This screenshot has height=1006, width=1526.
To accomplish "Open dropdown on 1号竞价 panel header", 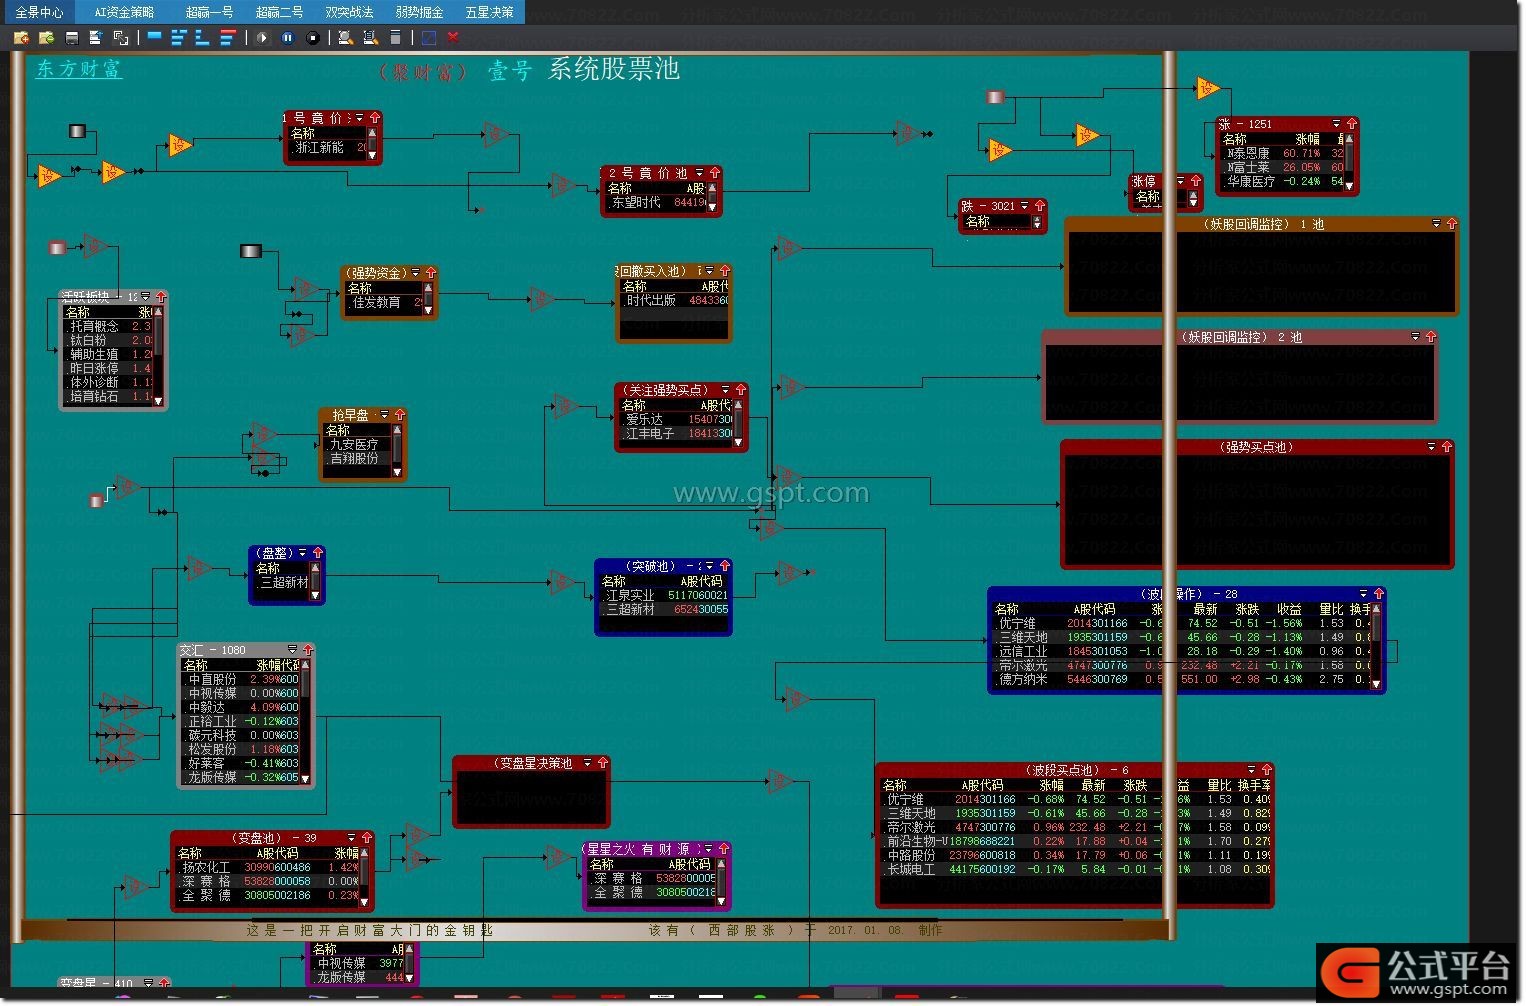I will click(360, 118).
